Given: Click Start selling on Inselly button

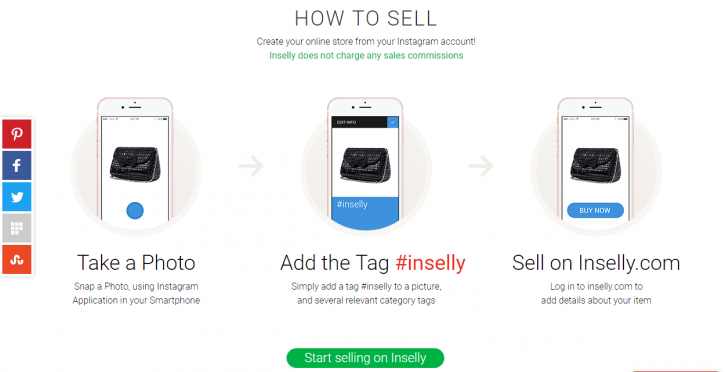Looking at the screenshot, I should [x=365, y=358].
